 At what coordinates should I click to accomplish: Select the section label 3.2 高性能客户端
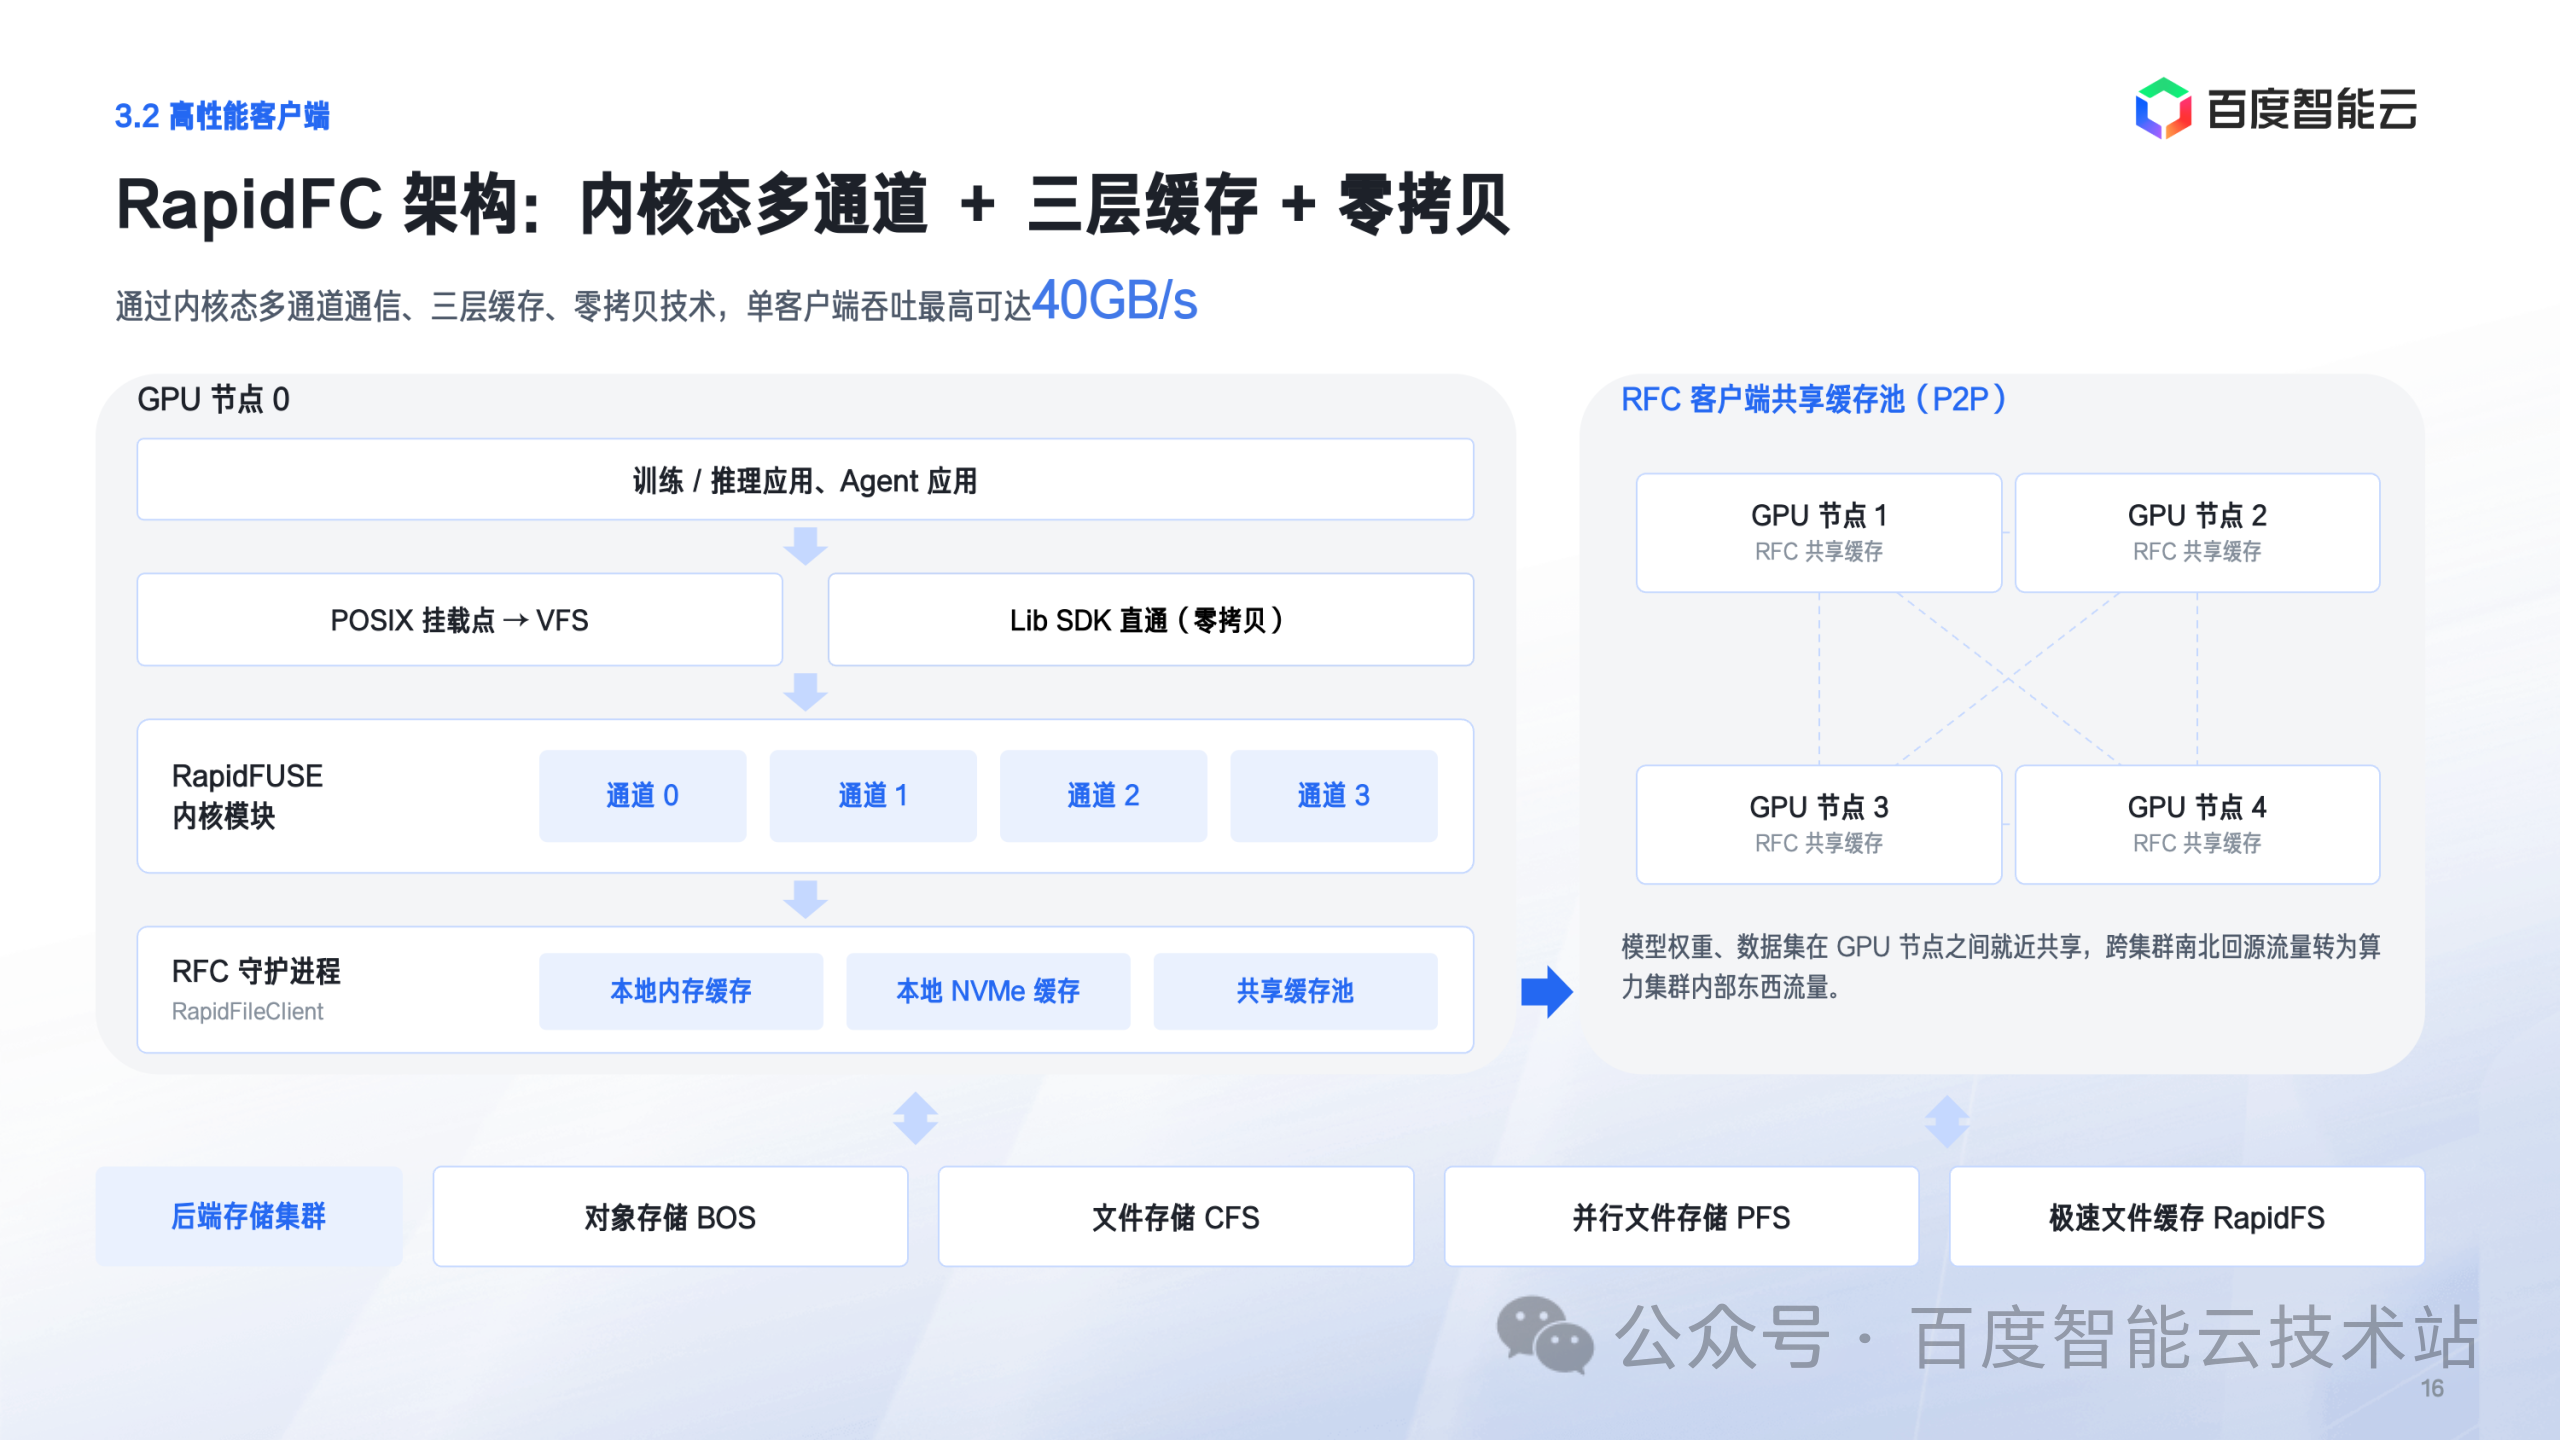pyautogui.click(x=222, y=116)
